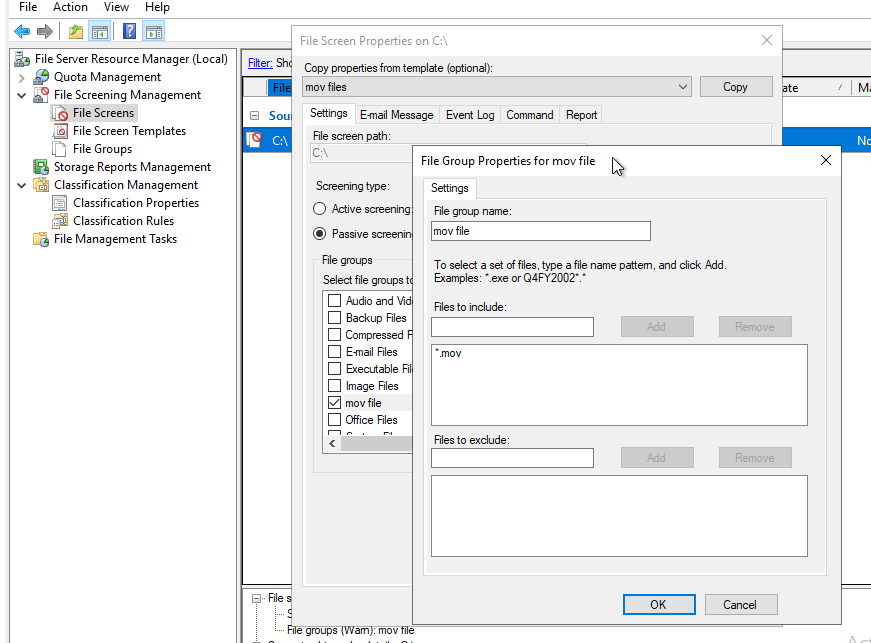Image resolution: width=871 pixels, height=643 pixels.
Task: Select the Passive screening radio button
Action: (x=320, y=234)
